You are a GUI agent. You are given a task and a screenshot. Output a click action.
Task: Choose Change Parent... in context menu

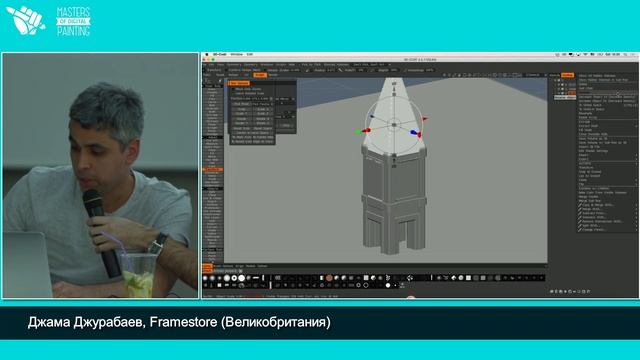[594, 230]
